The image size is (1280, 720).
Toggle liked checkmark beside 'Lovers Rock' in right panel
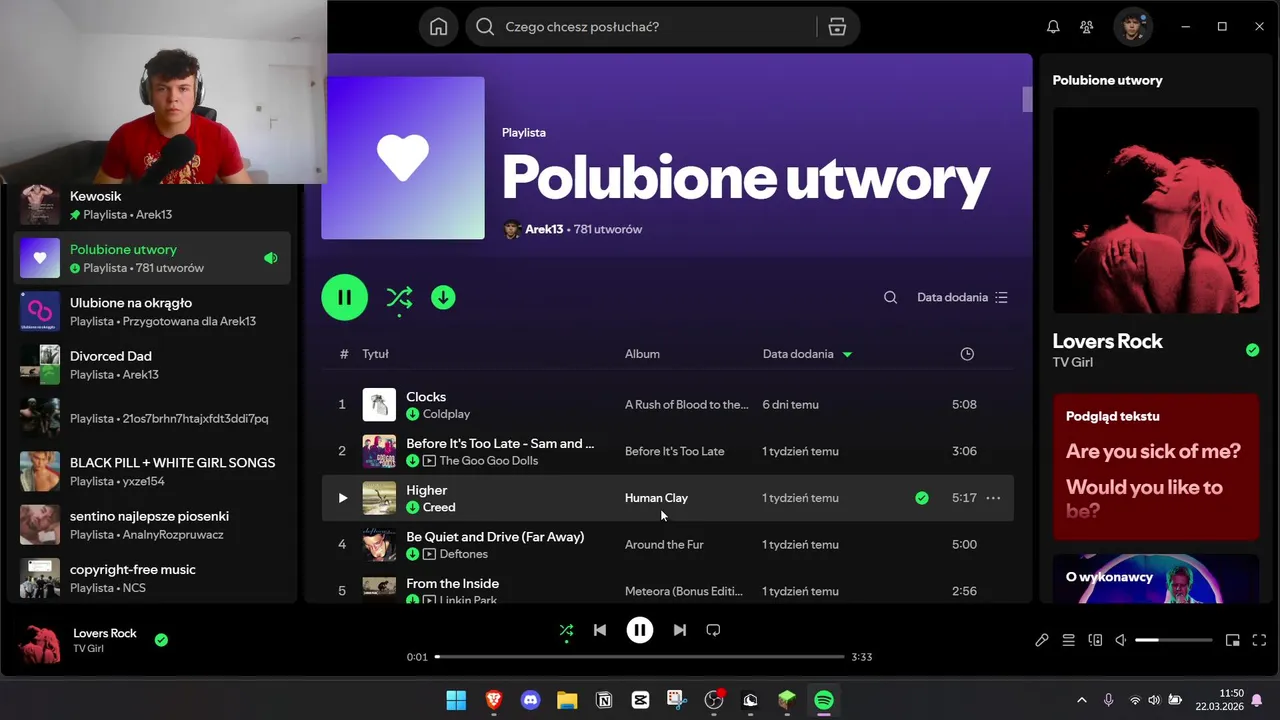tap(1252, 350)
